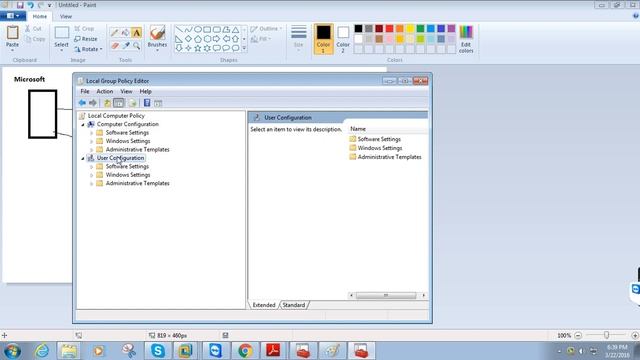
Task: Select Administrative Templates in the right pane list
Action: [385, 157]
